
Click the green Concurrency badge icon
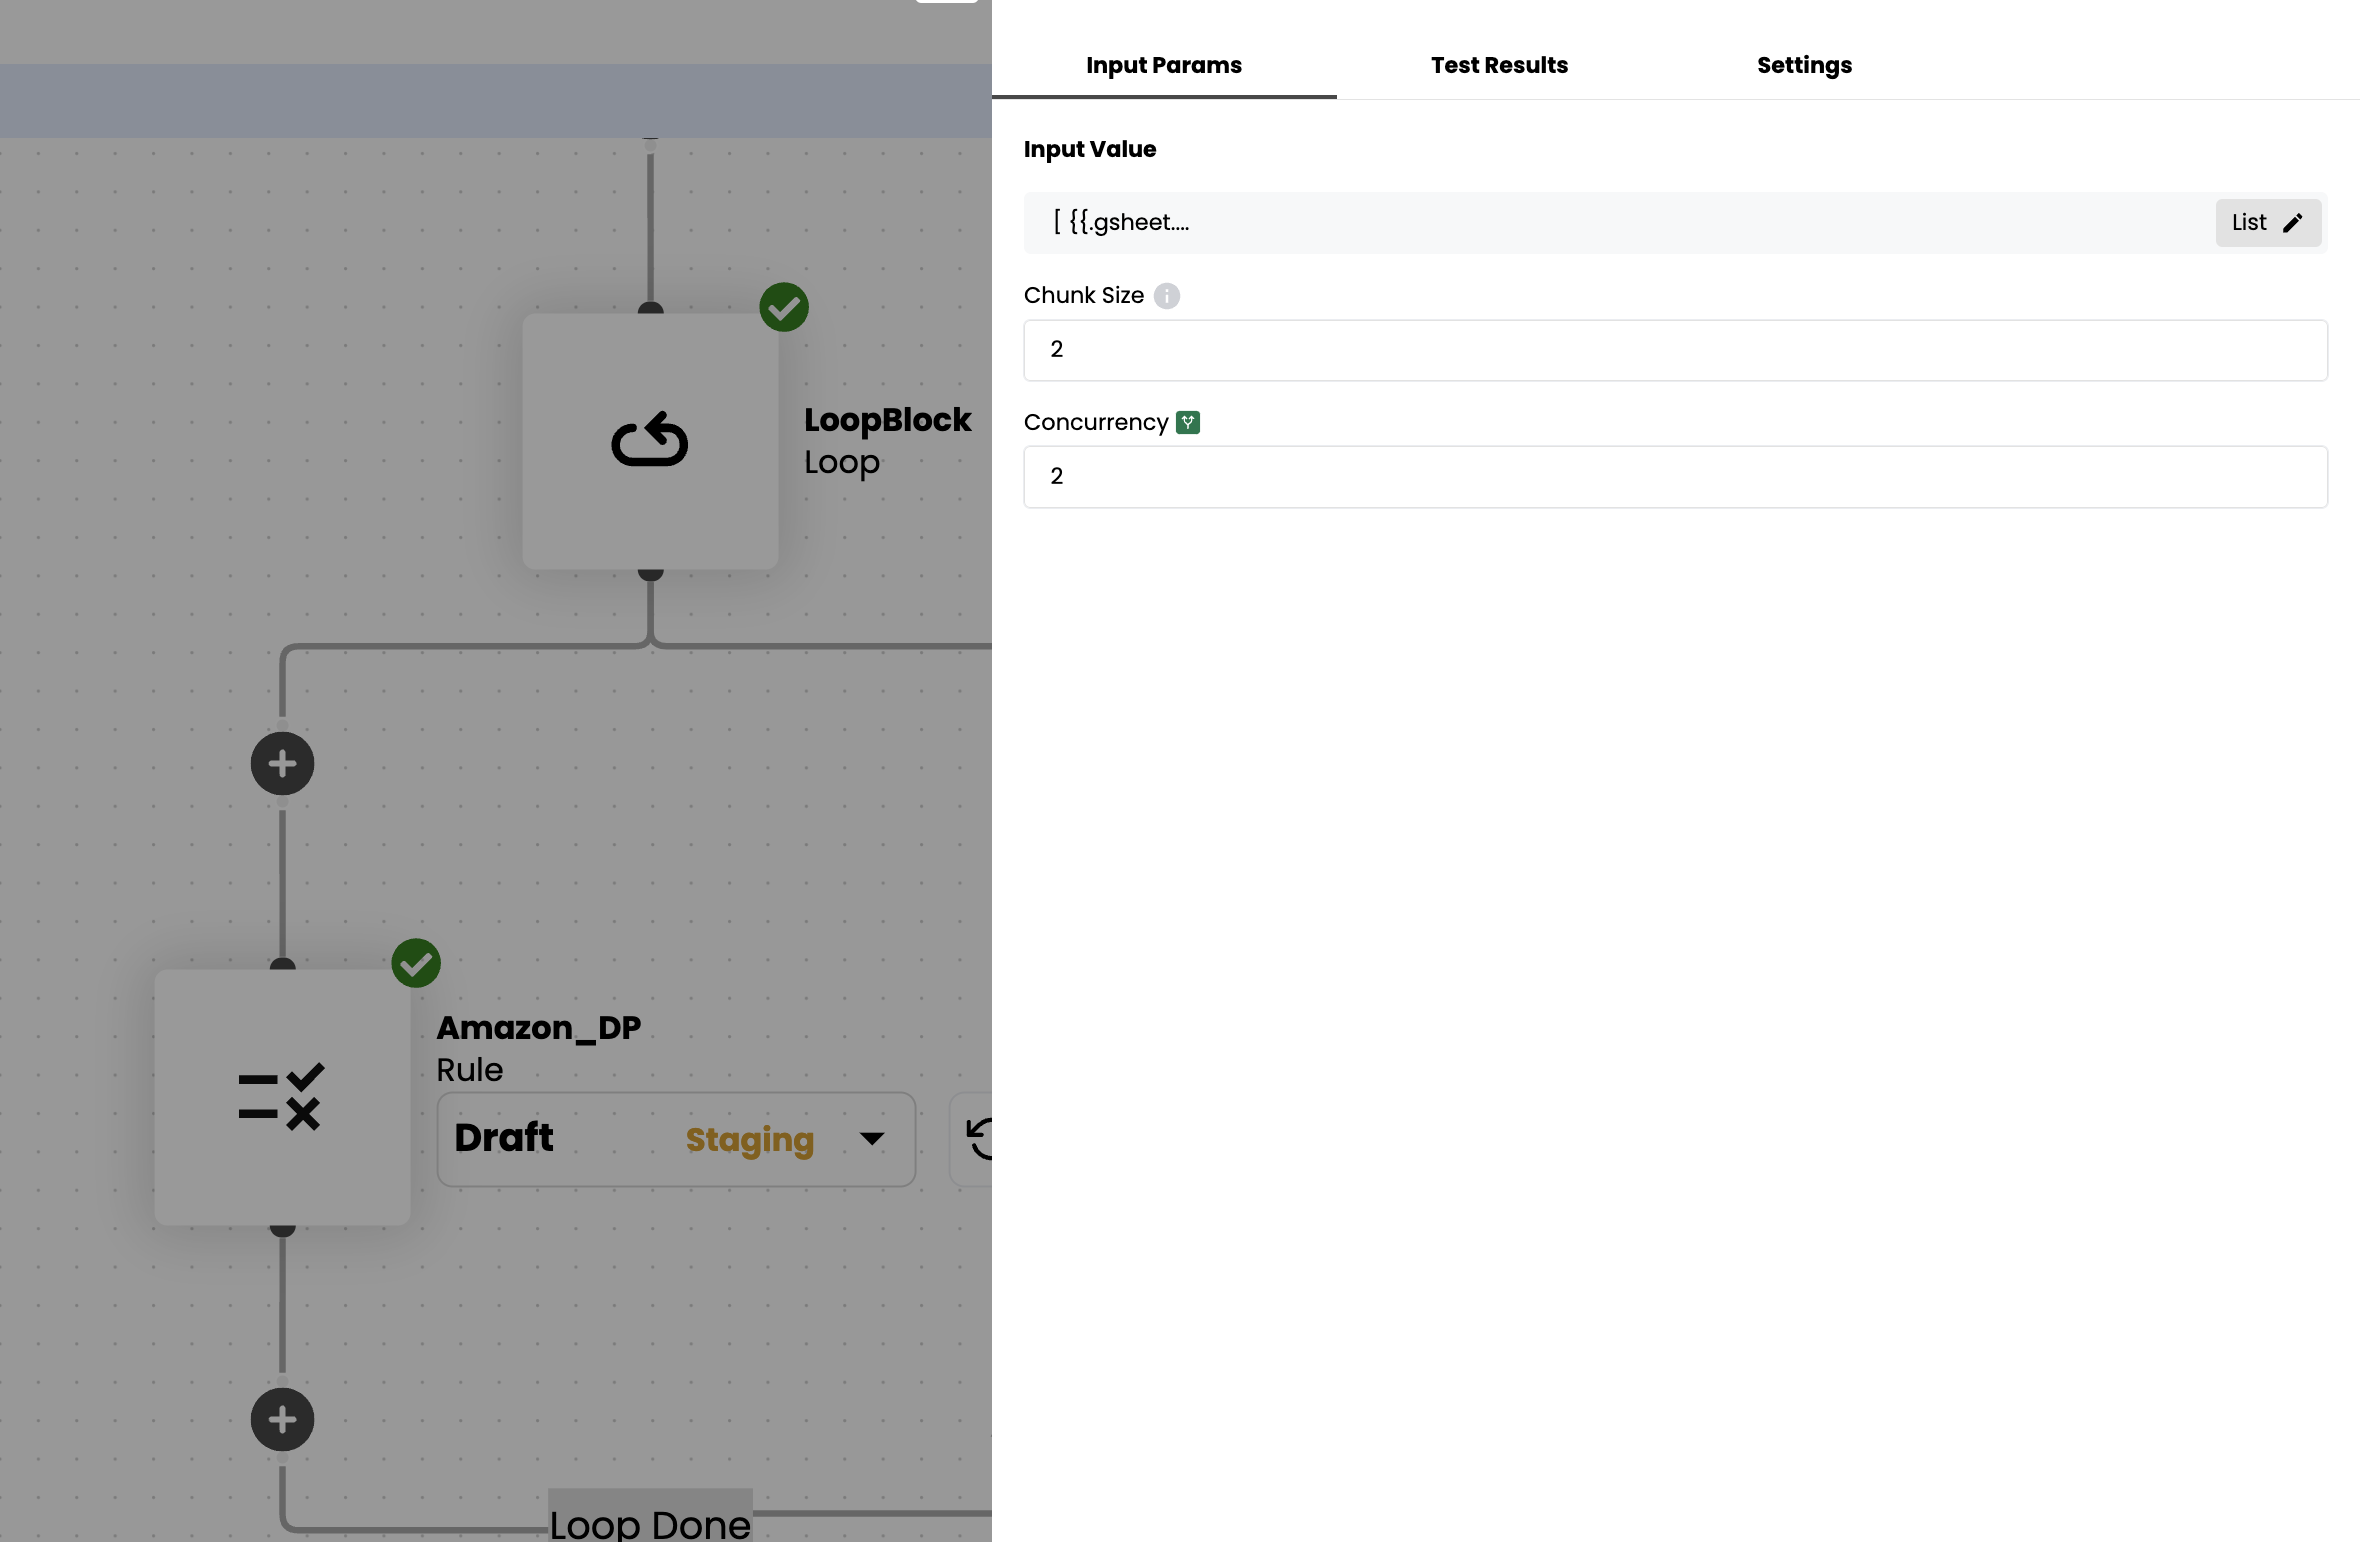click(x=1188, y=422)
